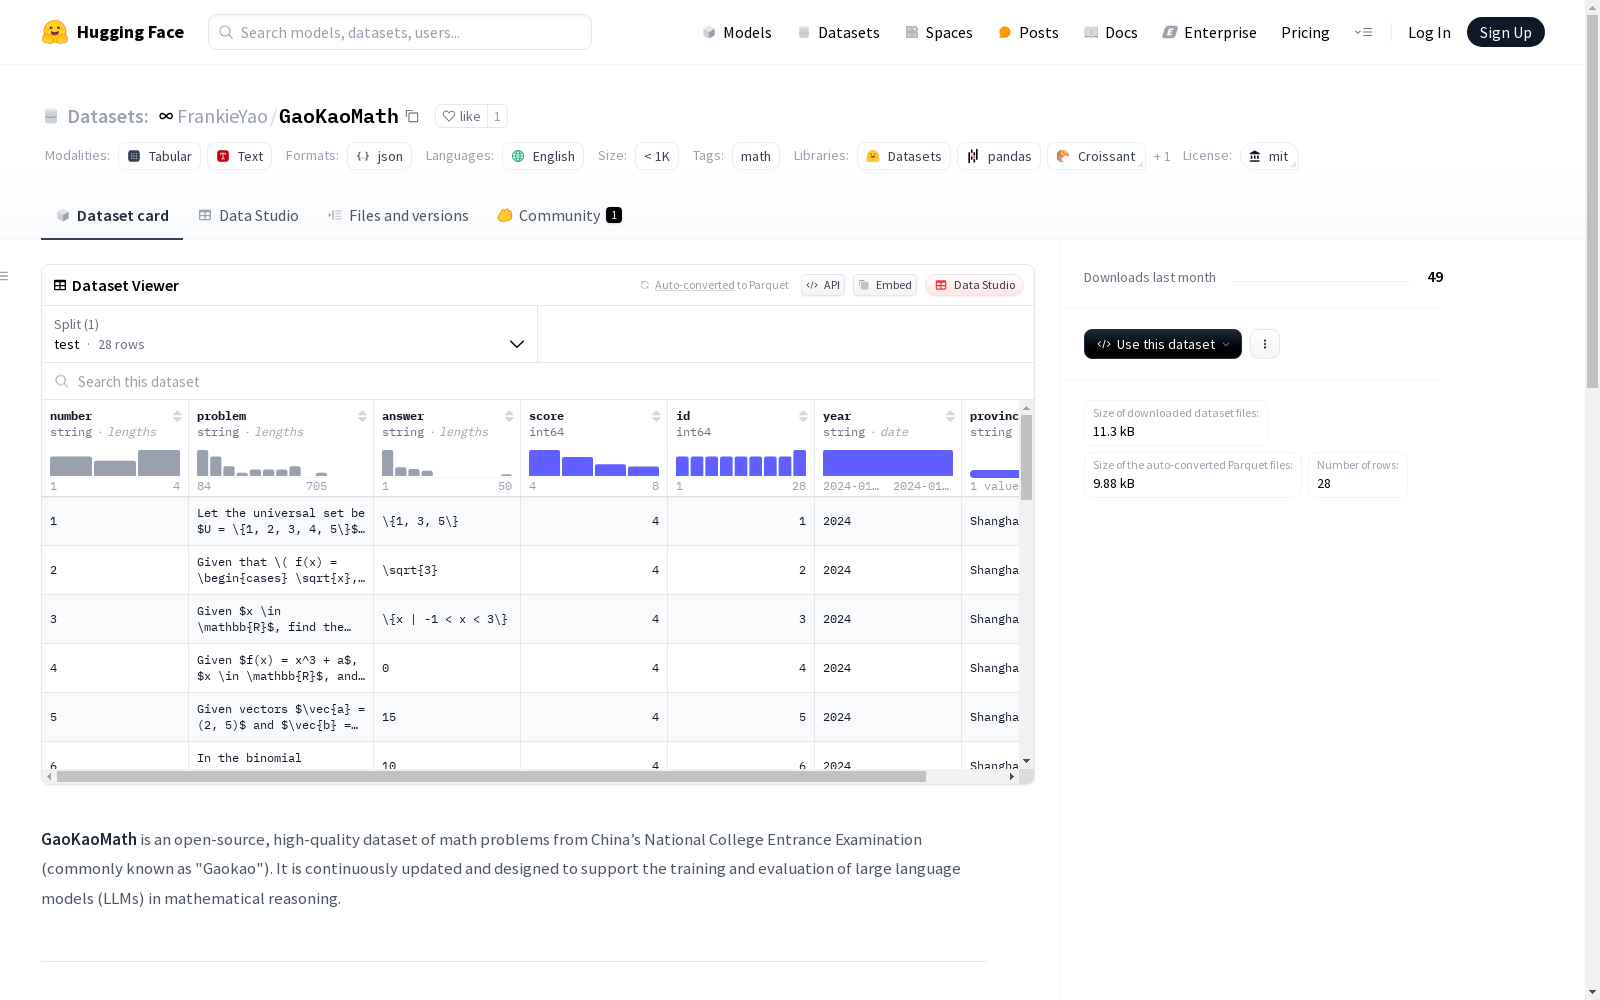Screen dimensions: 1600x1000
Task: Click the Auto-converted to Parquet link
Action: [722, 285]
